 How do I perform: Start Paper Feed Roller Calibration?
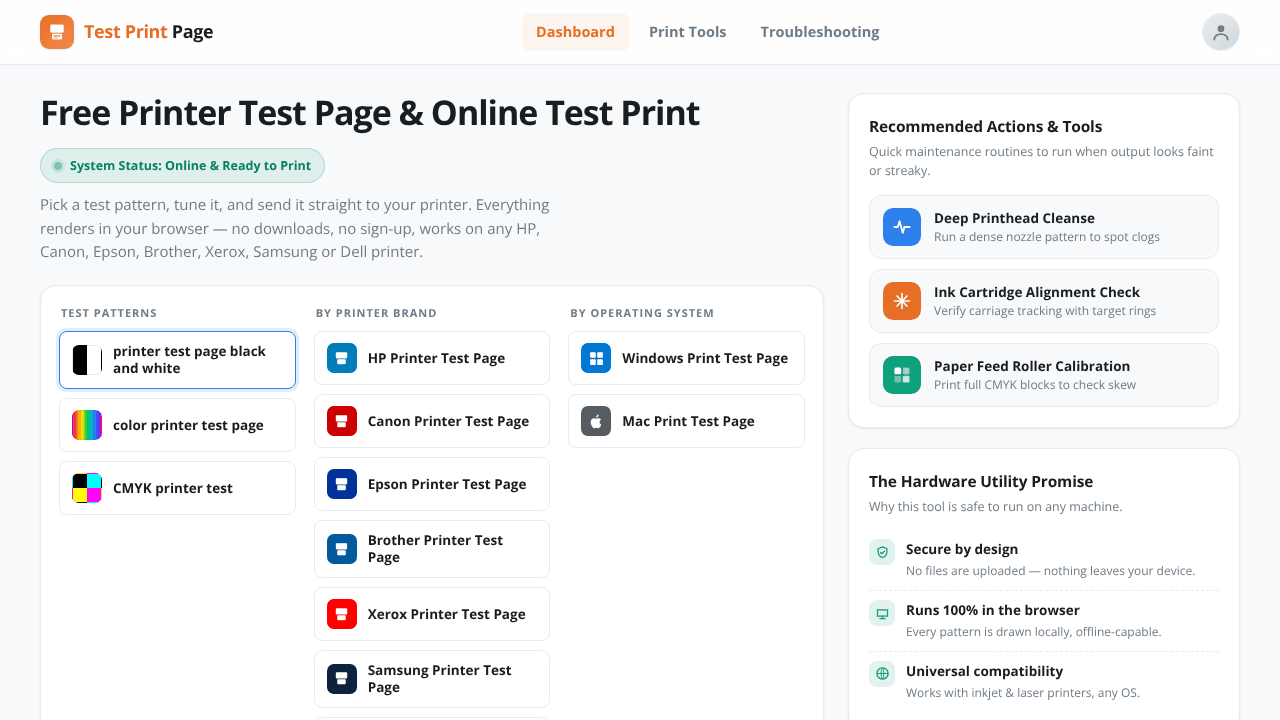[1044, 375]
